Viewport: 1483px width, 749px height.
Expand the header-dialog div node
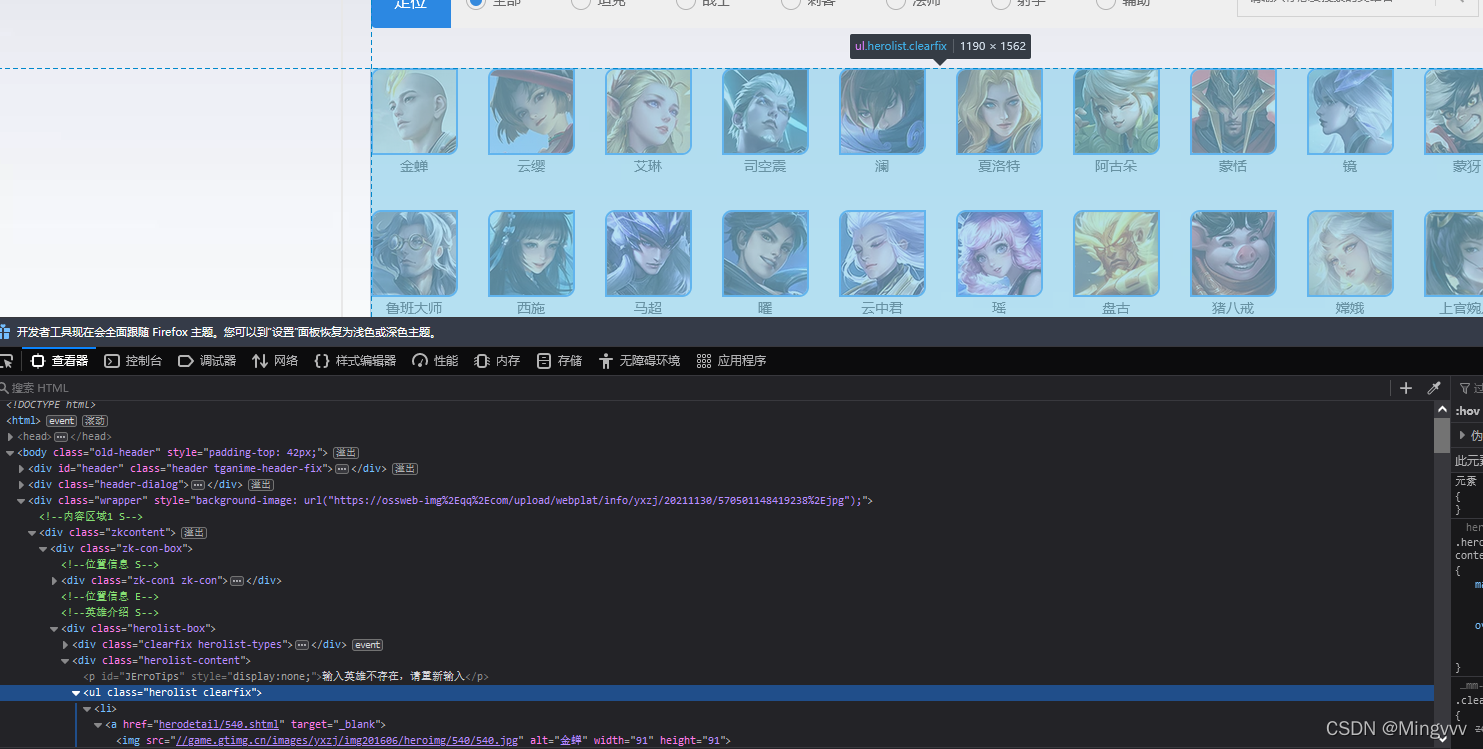coord(22,485)
